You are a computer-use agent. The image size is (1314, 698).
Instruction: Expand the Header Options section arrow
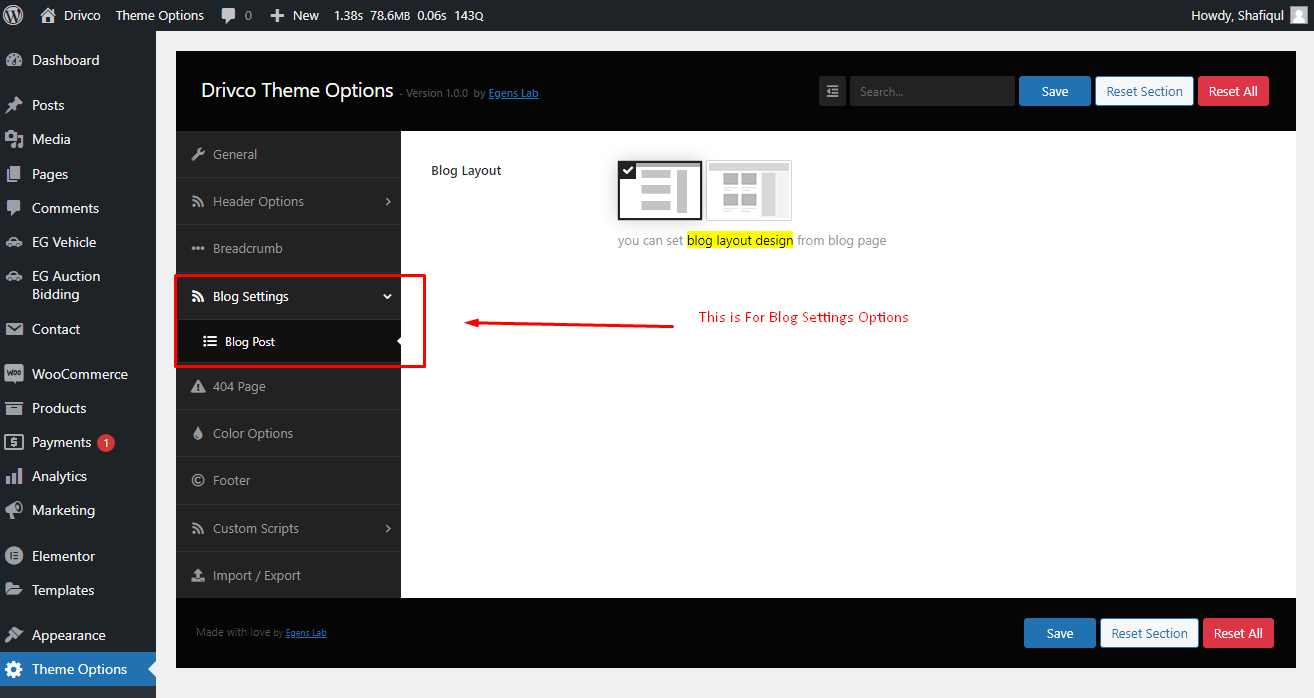pyautogui.click(x=388, y=201)
